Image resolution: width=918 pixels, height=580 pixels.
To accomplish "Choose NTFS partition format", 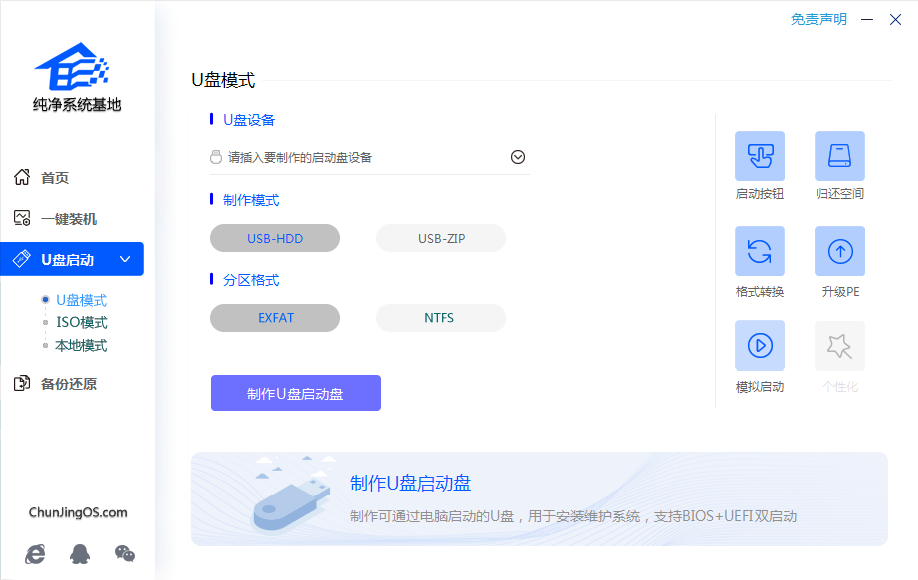I will pyautogui.click(x=441, y=318).
